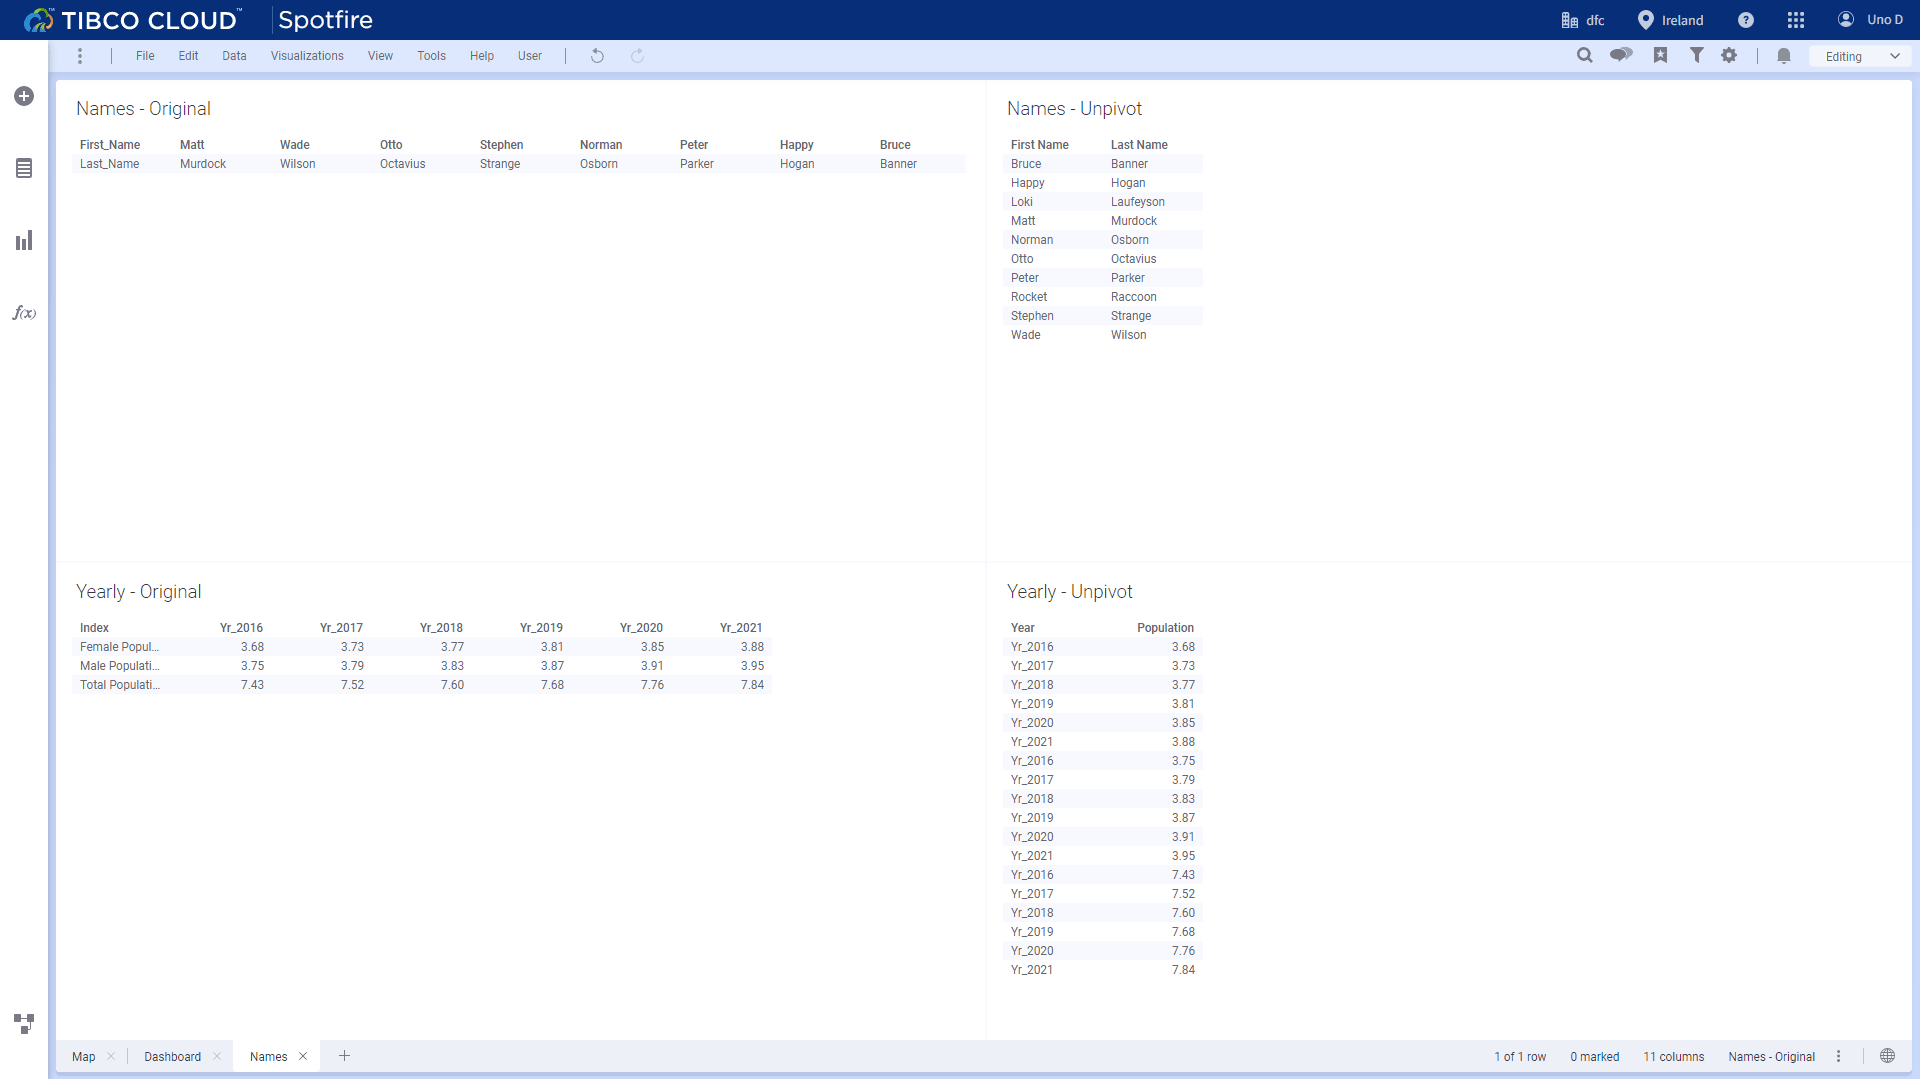Viewport: 1920px width, 1079px height.
Task: Click the Uno D user account icon
Action: tap(1846, 19)
